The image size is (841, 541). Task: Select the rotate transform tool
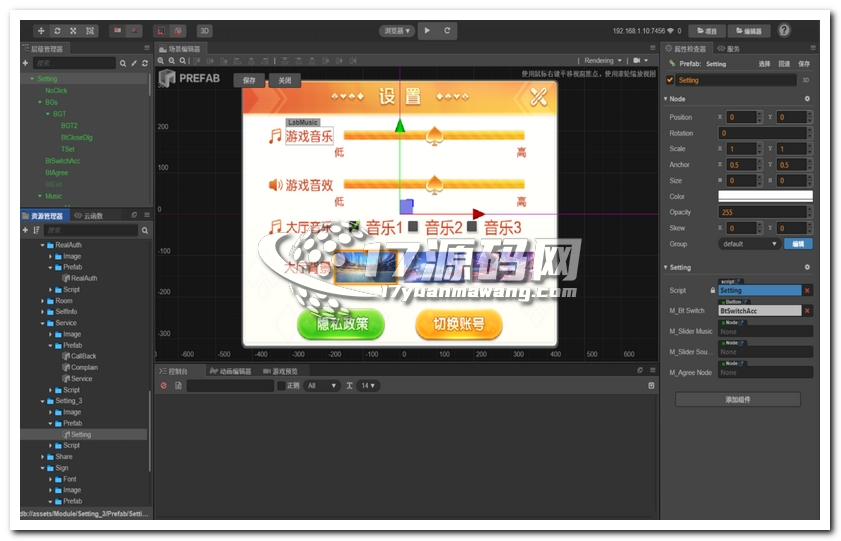pos(57,31)
